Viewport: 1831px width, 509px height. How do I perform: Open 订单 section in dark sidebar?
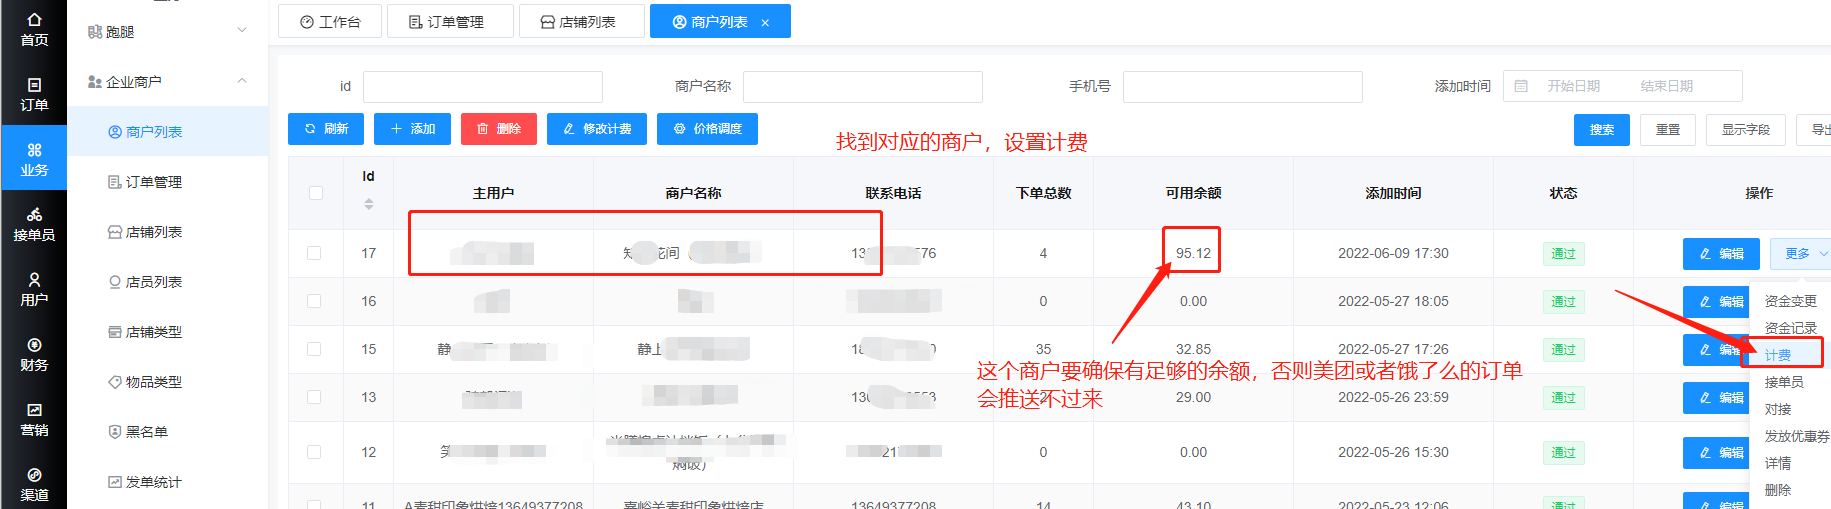point(34,95)
